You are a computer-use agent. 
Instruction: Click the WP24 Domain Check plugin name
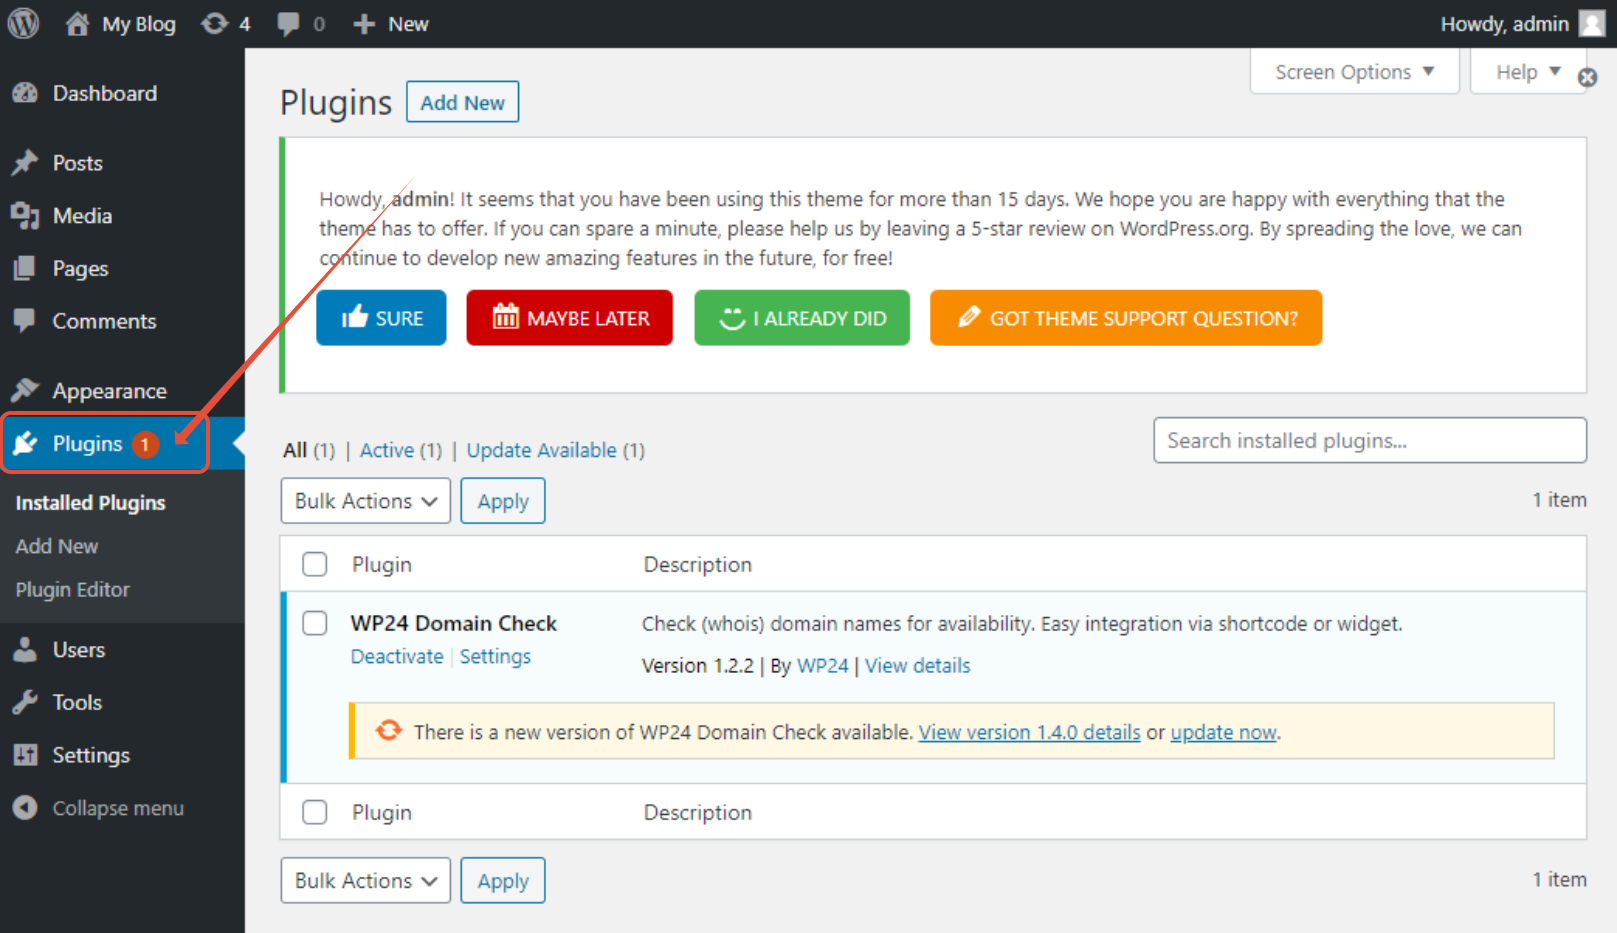454,623
